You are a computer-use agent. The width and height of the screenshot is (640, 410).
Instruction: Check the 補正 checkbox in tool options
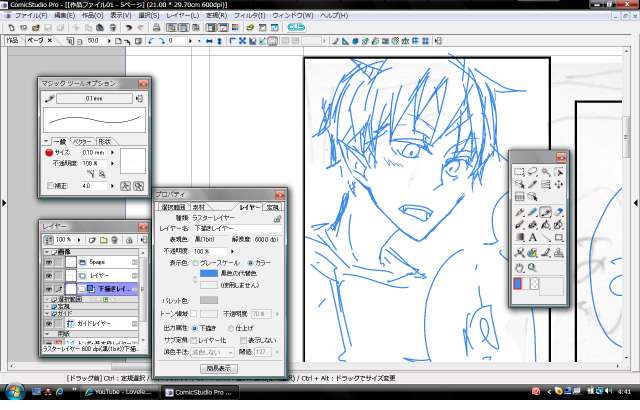50,186
